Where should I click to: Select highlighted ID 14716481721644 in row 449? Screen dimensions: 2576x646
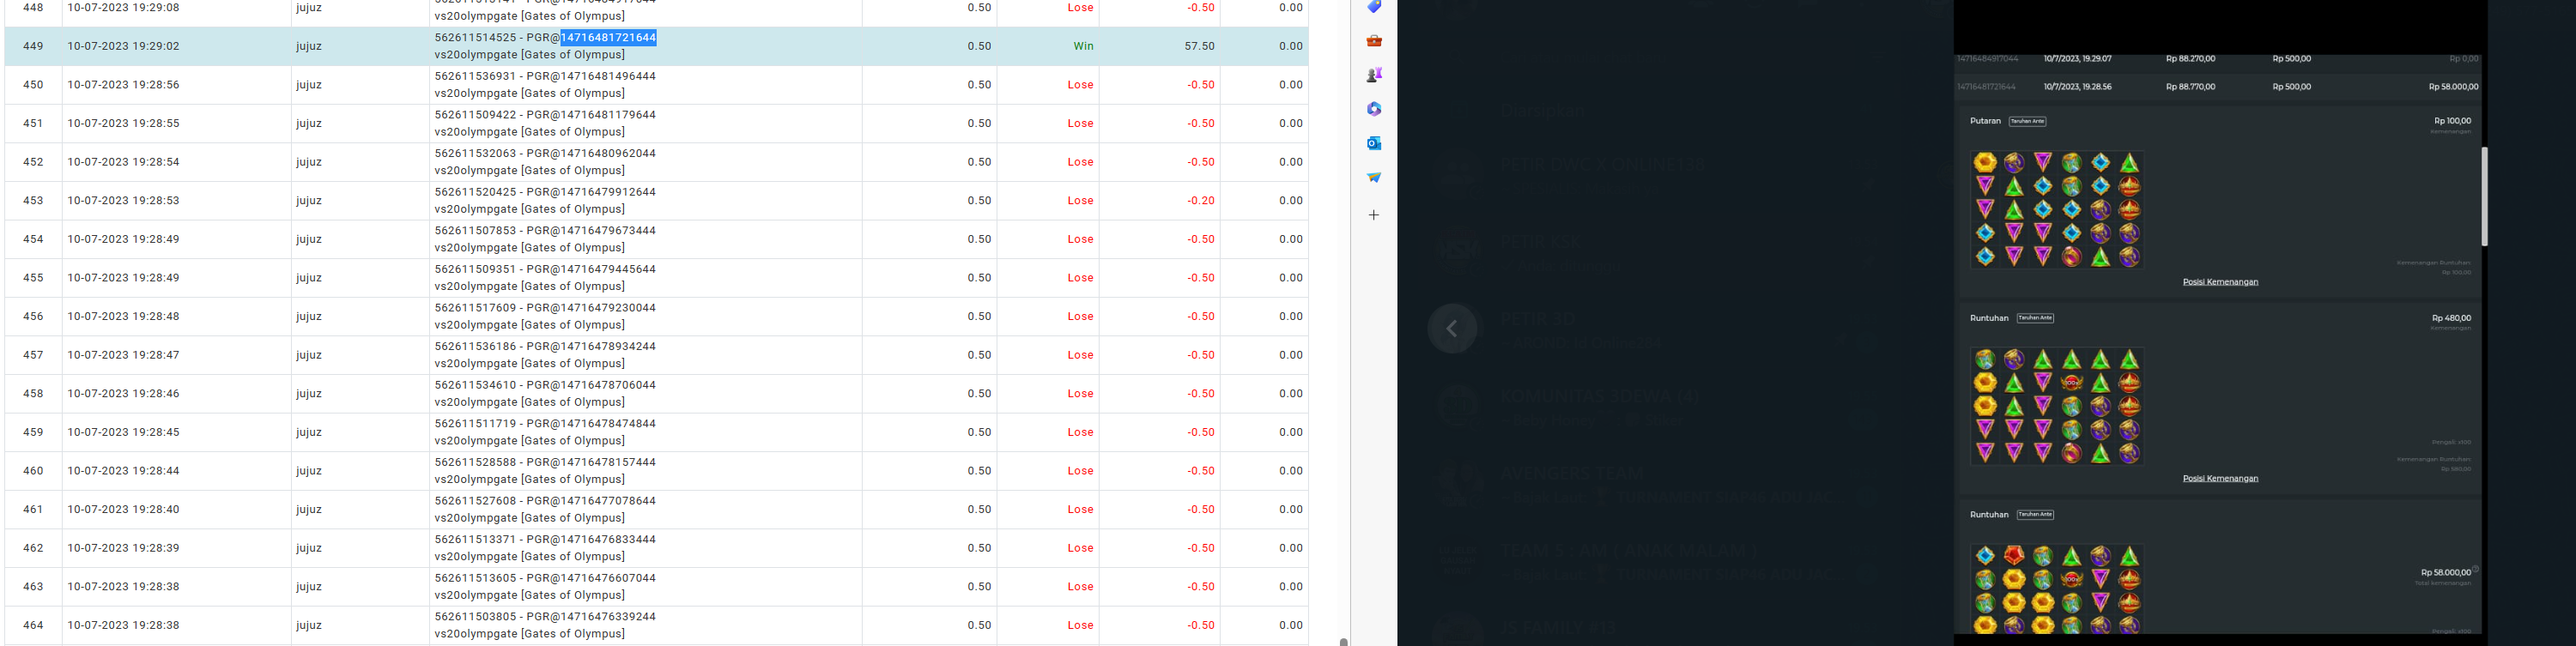pos(608,38)
